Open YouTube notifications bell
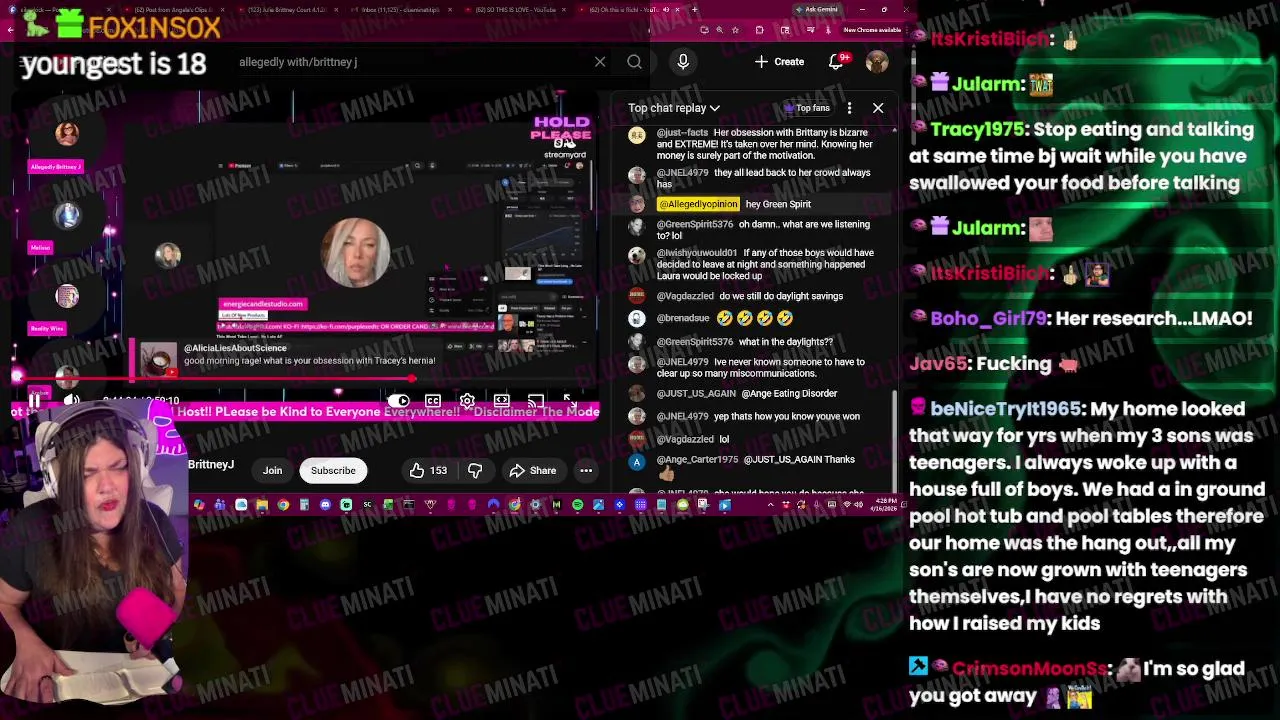This screenshot has width=1280, height=720. [x=836, y=62]
